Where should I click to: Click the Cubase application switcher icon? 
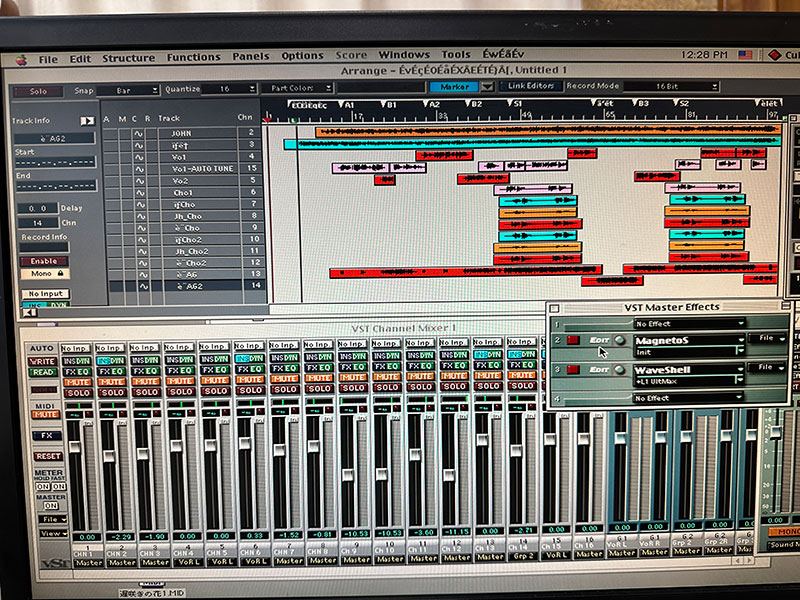click(x=774, y=55)
